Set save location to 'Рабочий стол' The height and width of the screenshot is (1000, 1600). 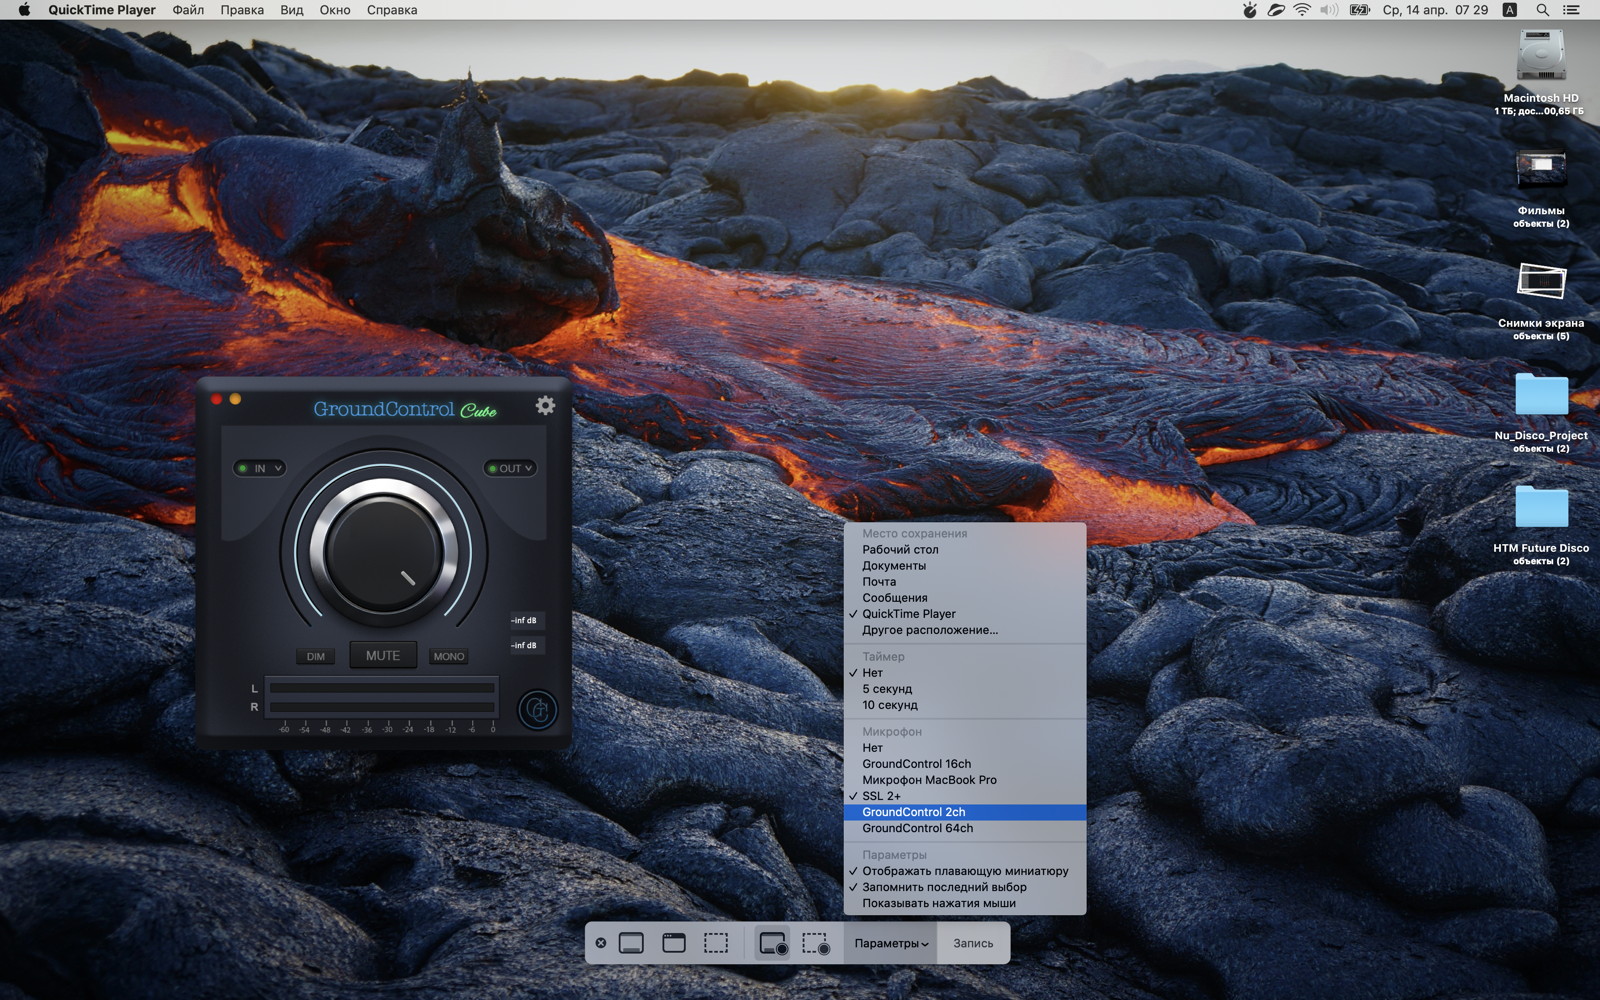tap(965, 550)
